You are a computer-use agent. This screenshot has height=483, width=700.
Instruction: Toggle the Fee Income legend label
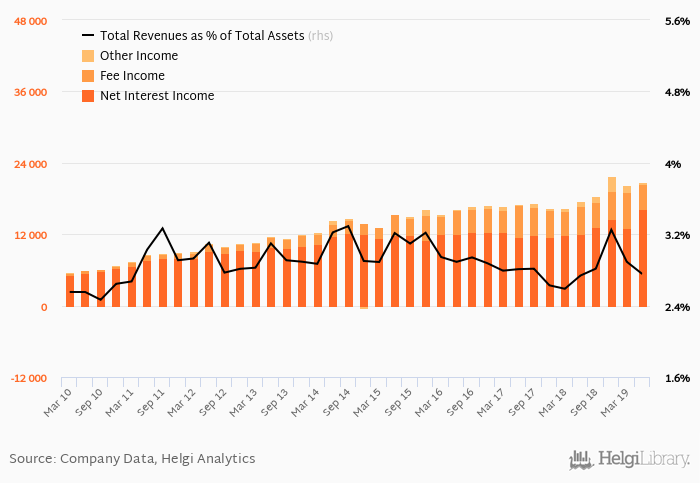pyautogui.click(x=132, y=76)
